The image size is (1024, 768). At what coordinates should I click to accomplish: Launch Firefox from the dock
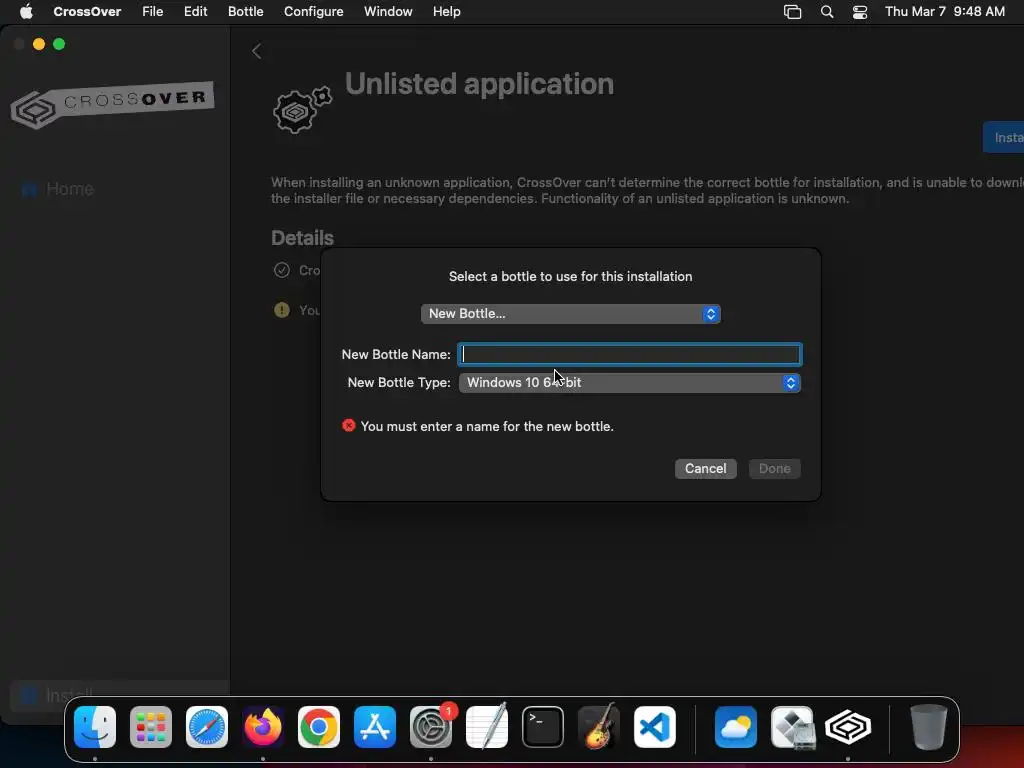tap(263, 727)
